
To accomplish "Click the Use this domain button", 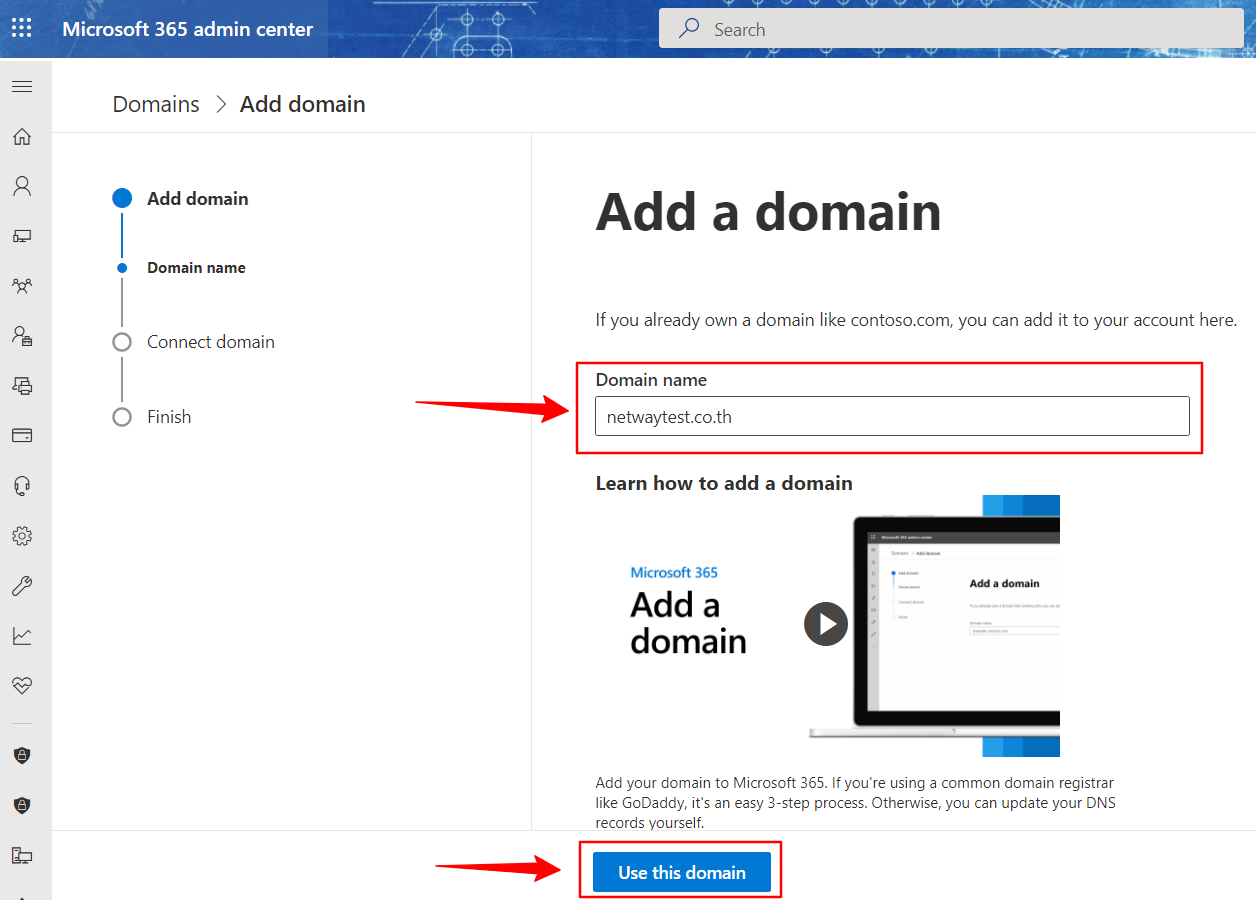I will [682, 873].
